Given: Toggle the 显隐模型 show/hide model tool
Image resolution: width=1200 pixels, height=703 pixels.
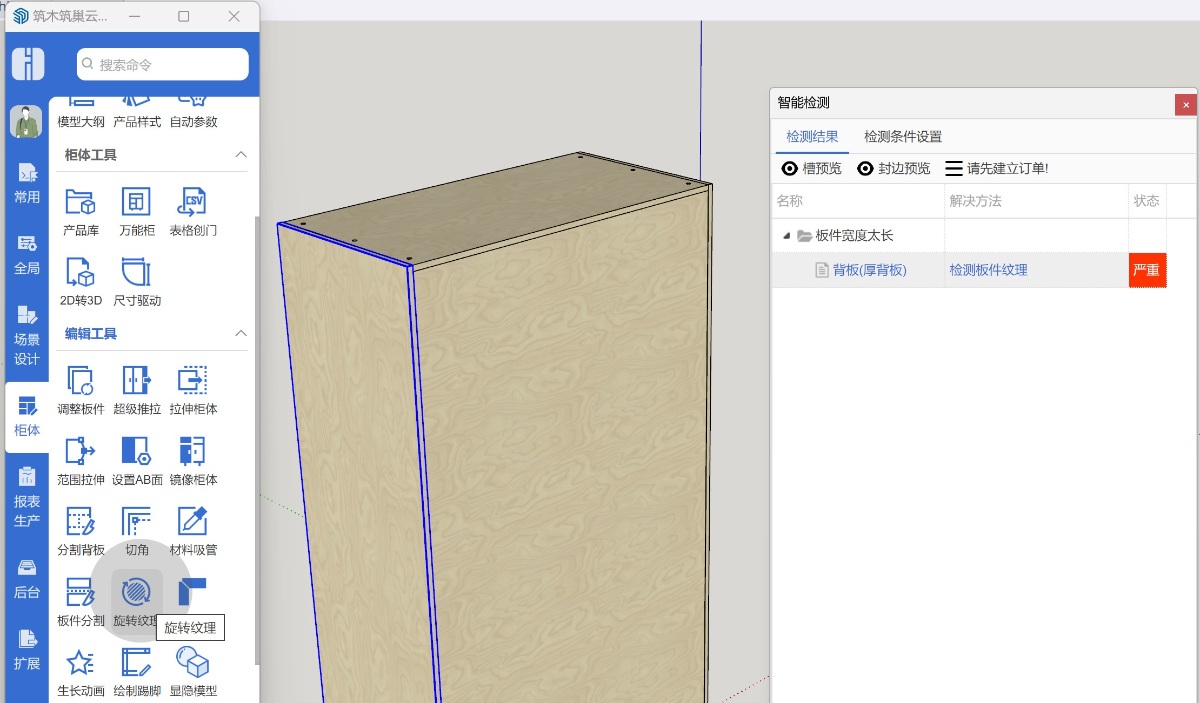Looking at the screenshot, I should click(x=192, y=672).
